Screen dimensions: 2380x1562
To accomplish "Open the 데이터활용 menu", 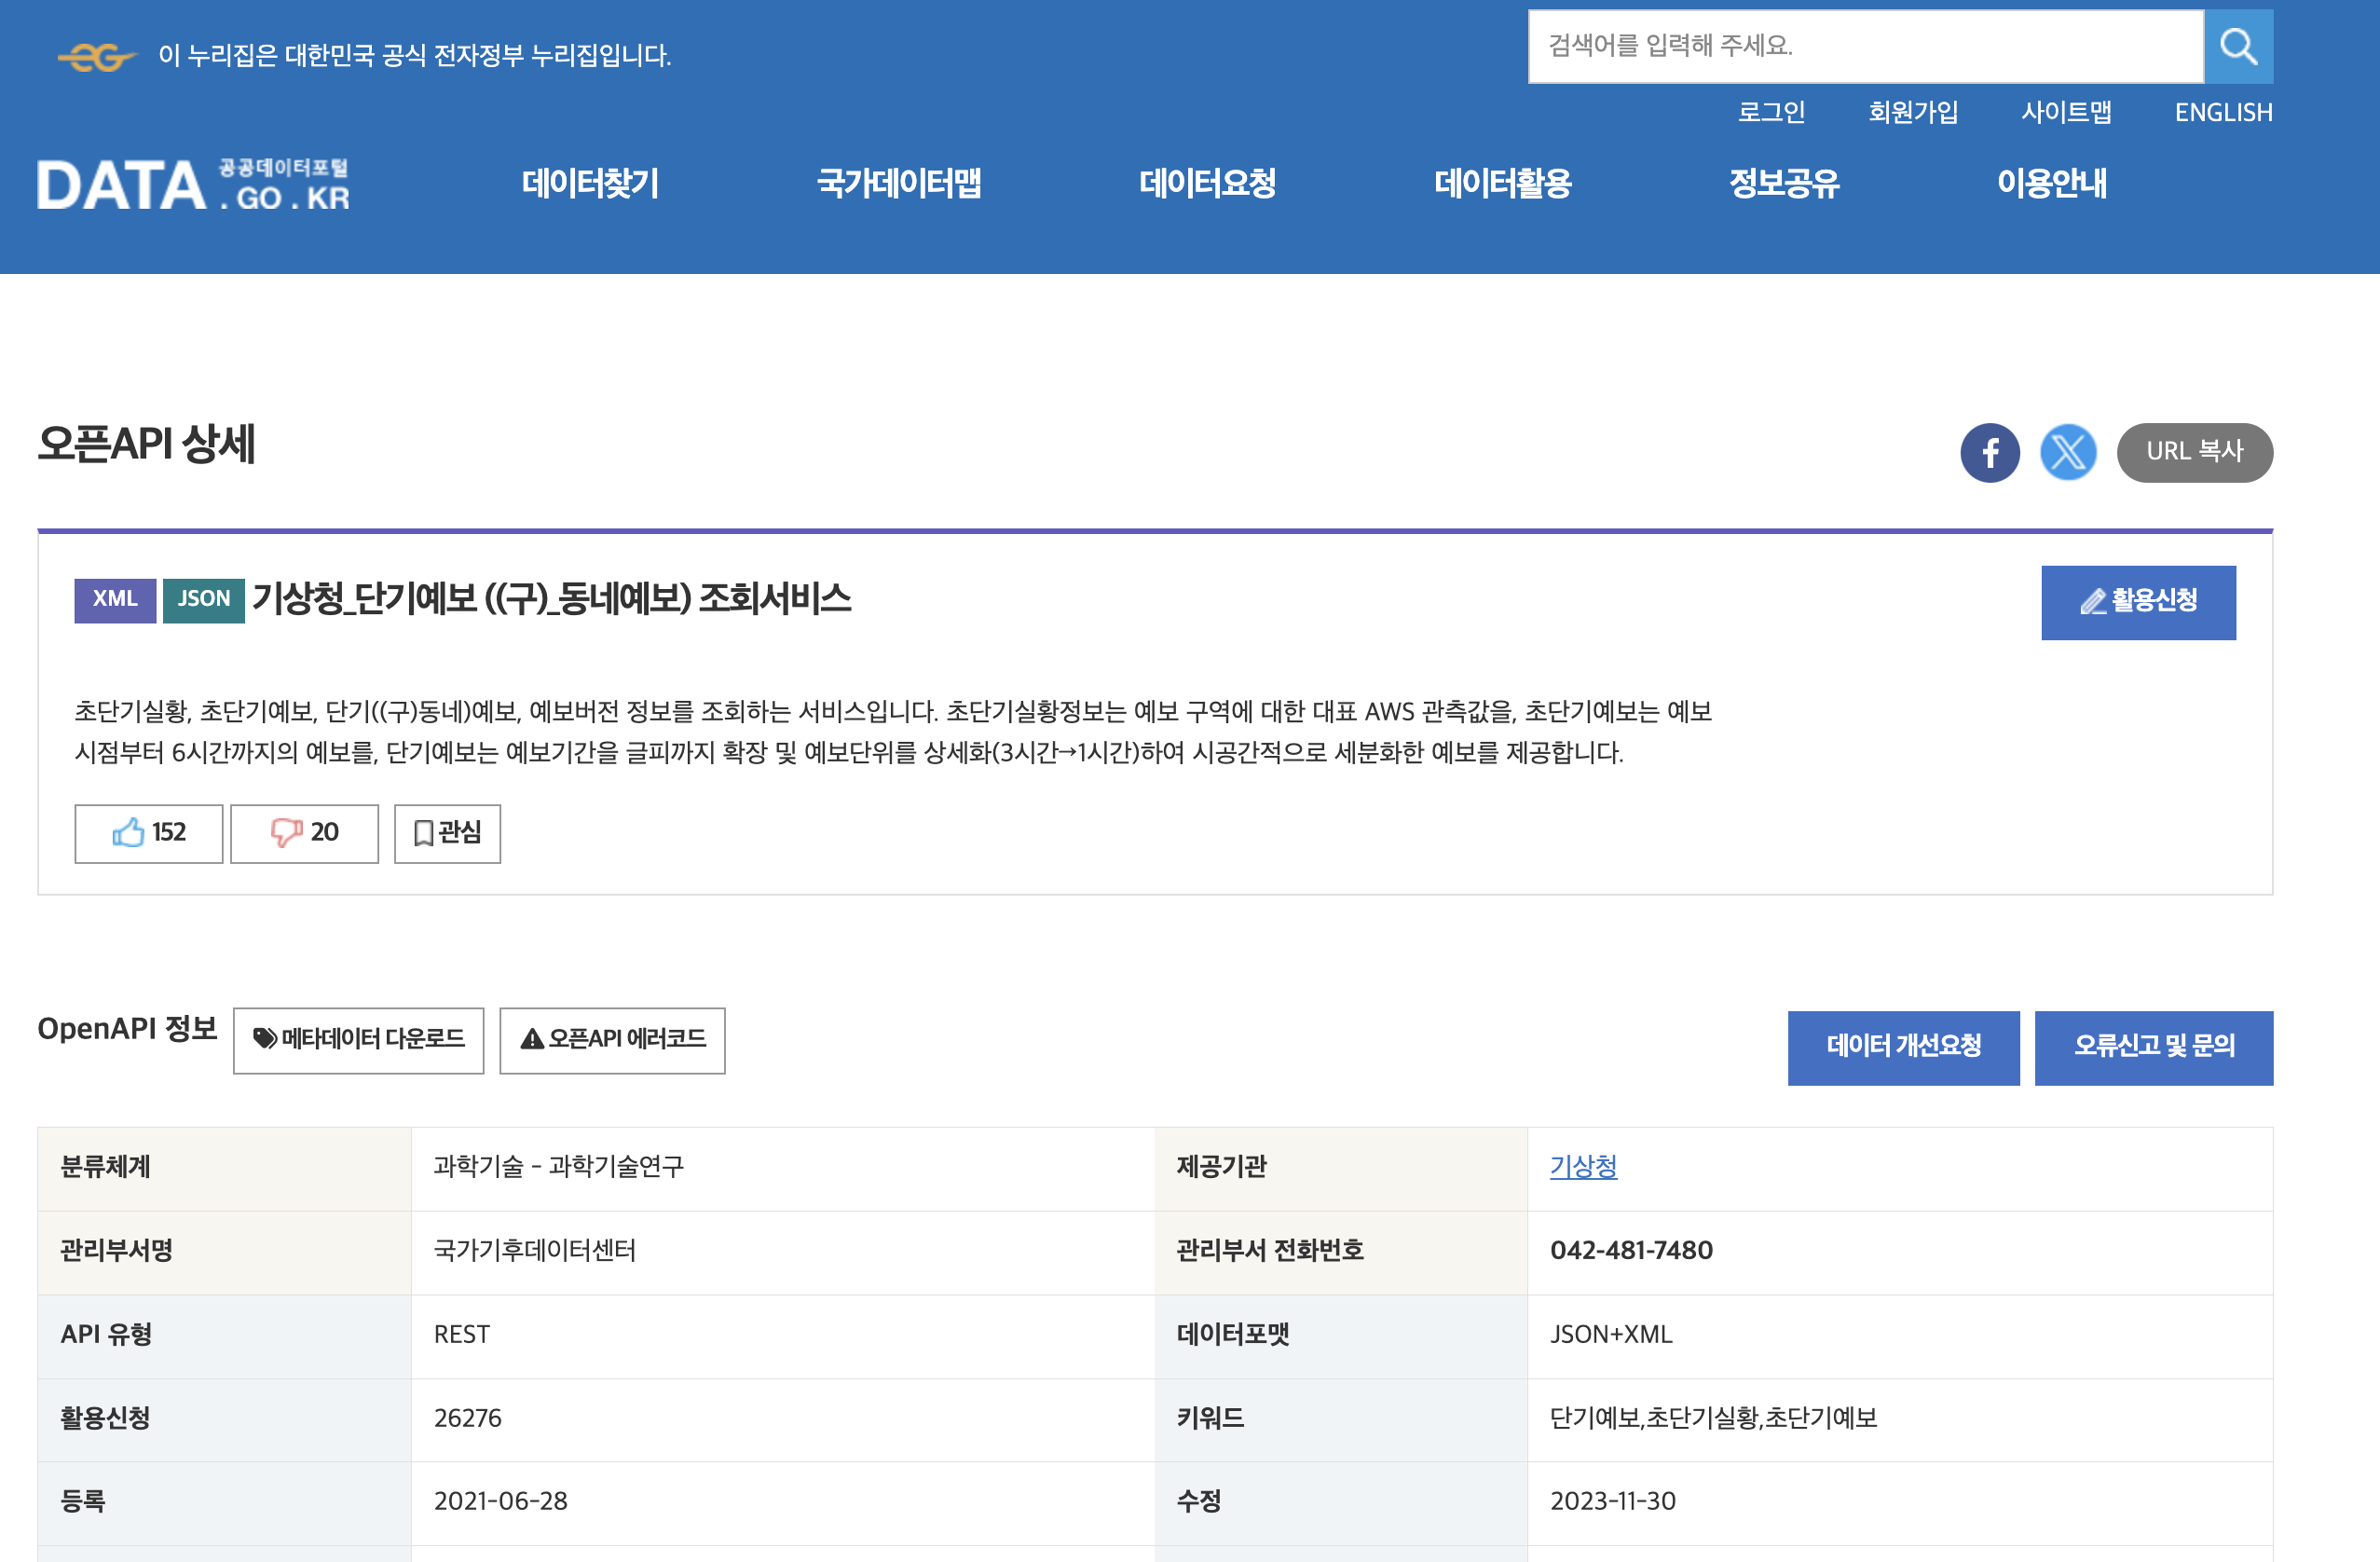I will tap(1502, 184).
